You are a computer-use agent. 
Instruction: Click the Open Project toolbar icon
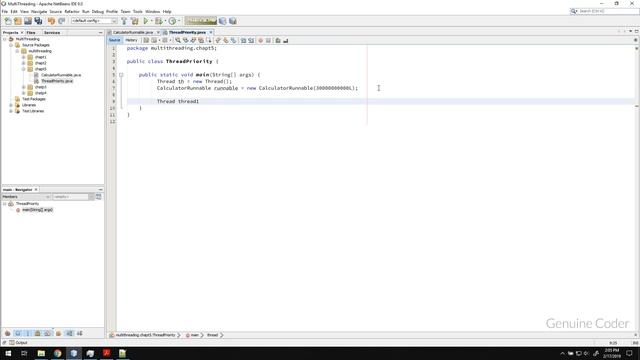pos(28,21)
